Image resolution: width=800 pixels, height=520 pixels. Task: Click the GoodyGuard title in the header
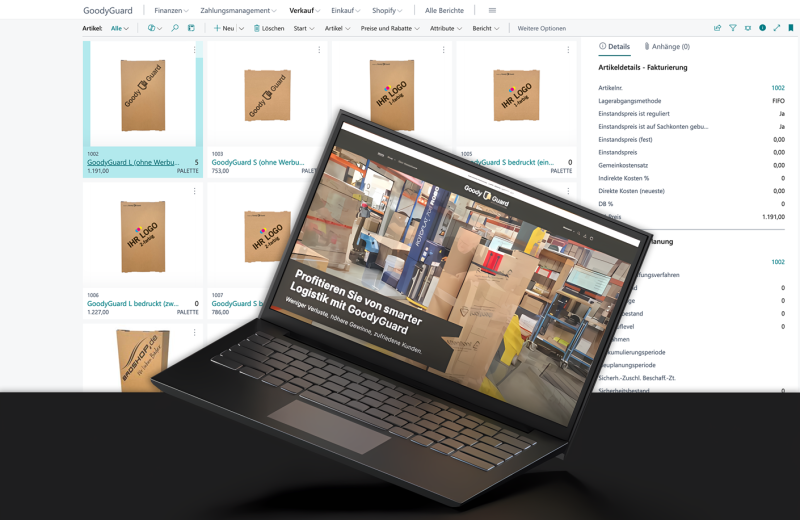[x=108, y=10]
